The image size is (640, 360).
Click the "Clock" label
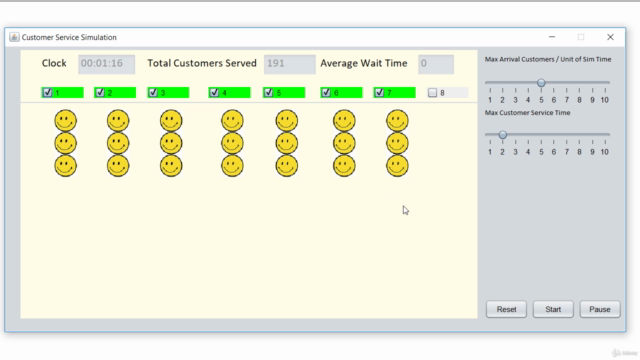point(54,63)
